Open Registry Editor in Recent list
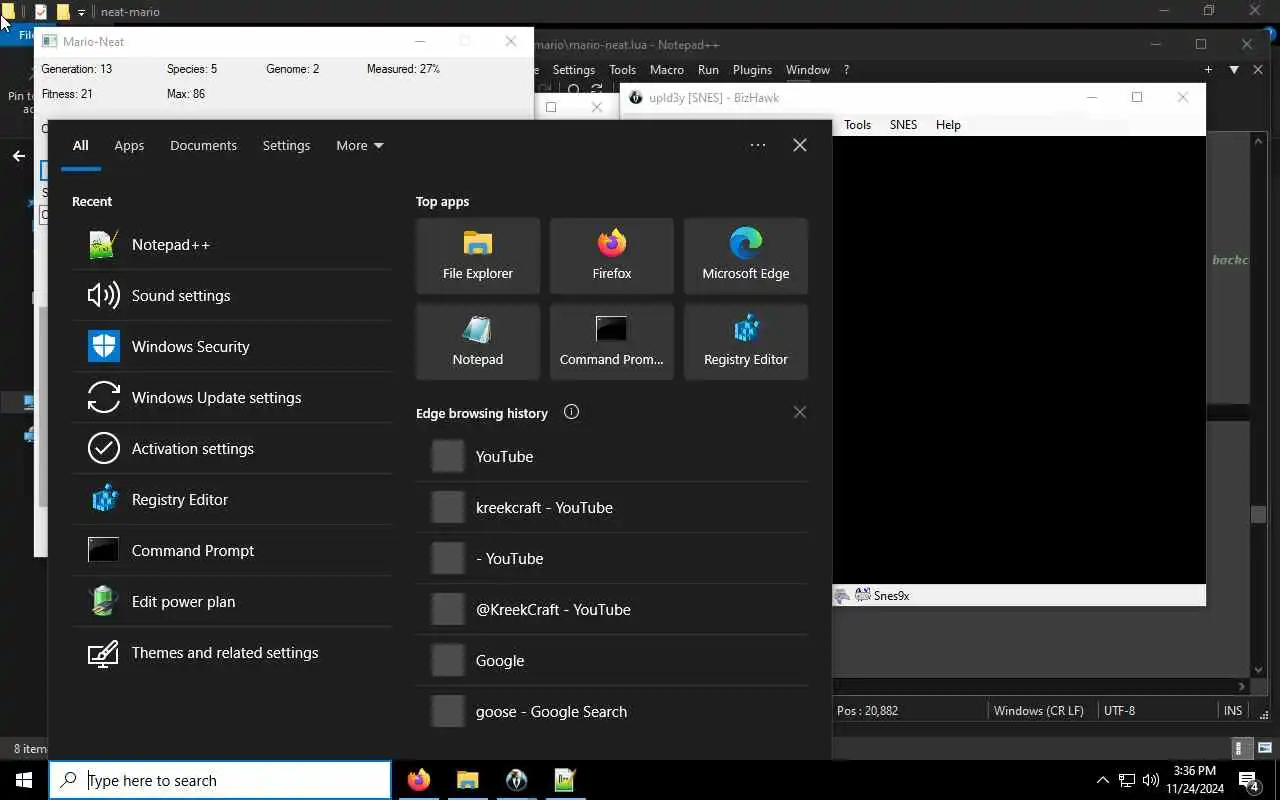 pyautogui.click(x=232, y=499)
